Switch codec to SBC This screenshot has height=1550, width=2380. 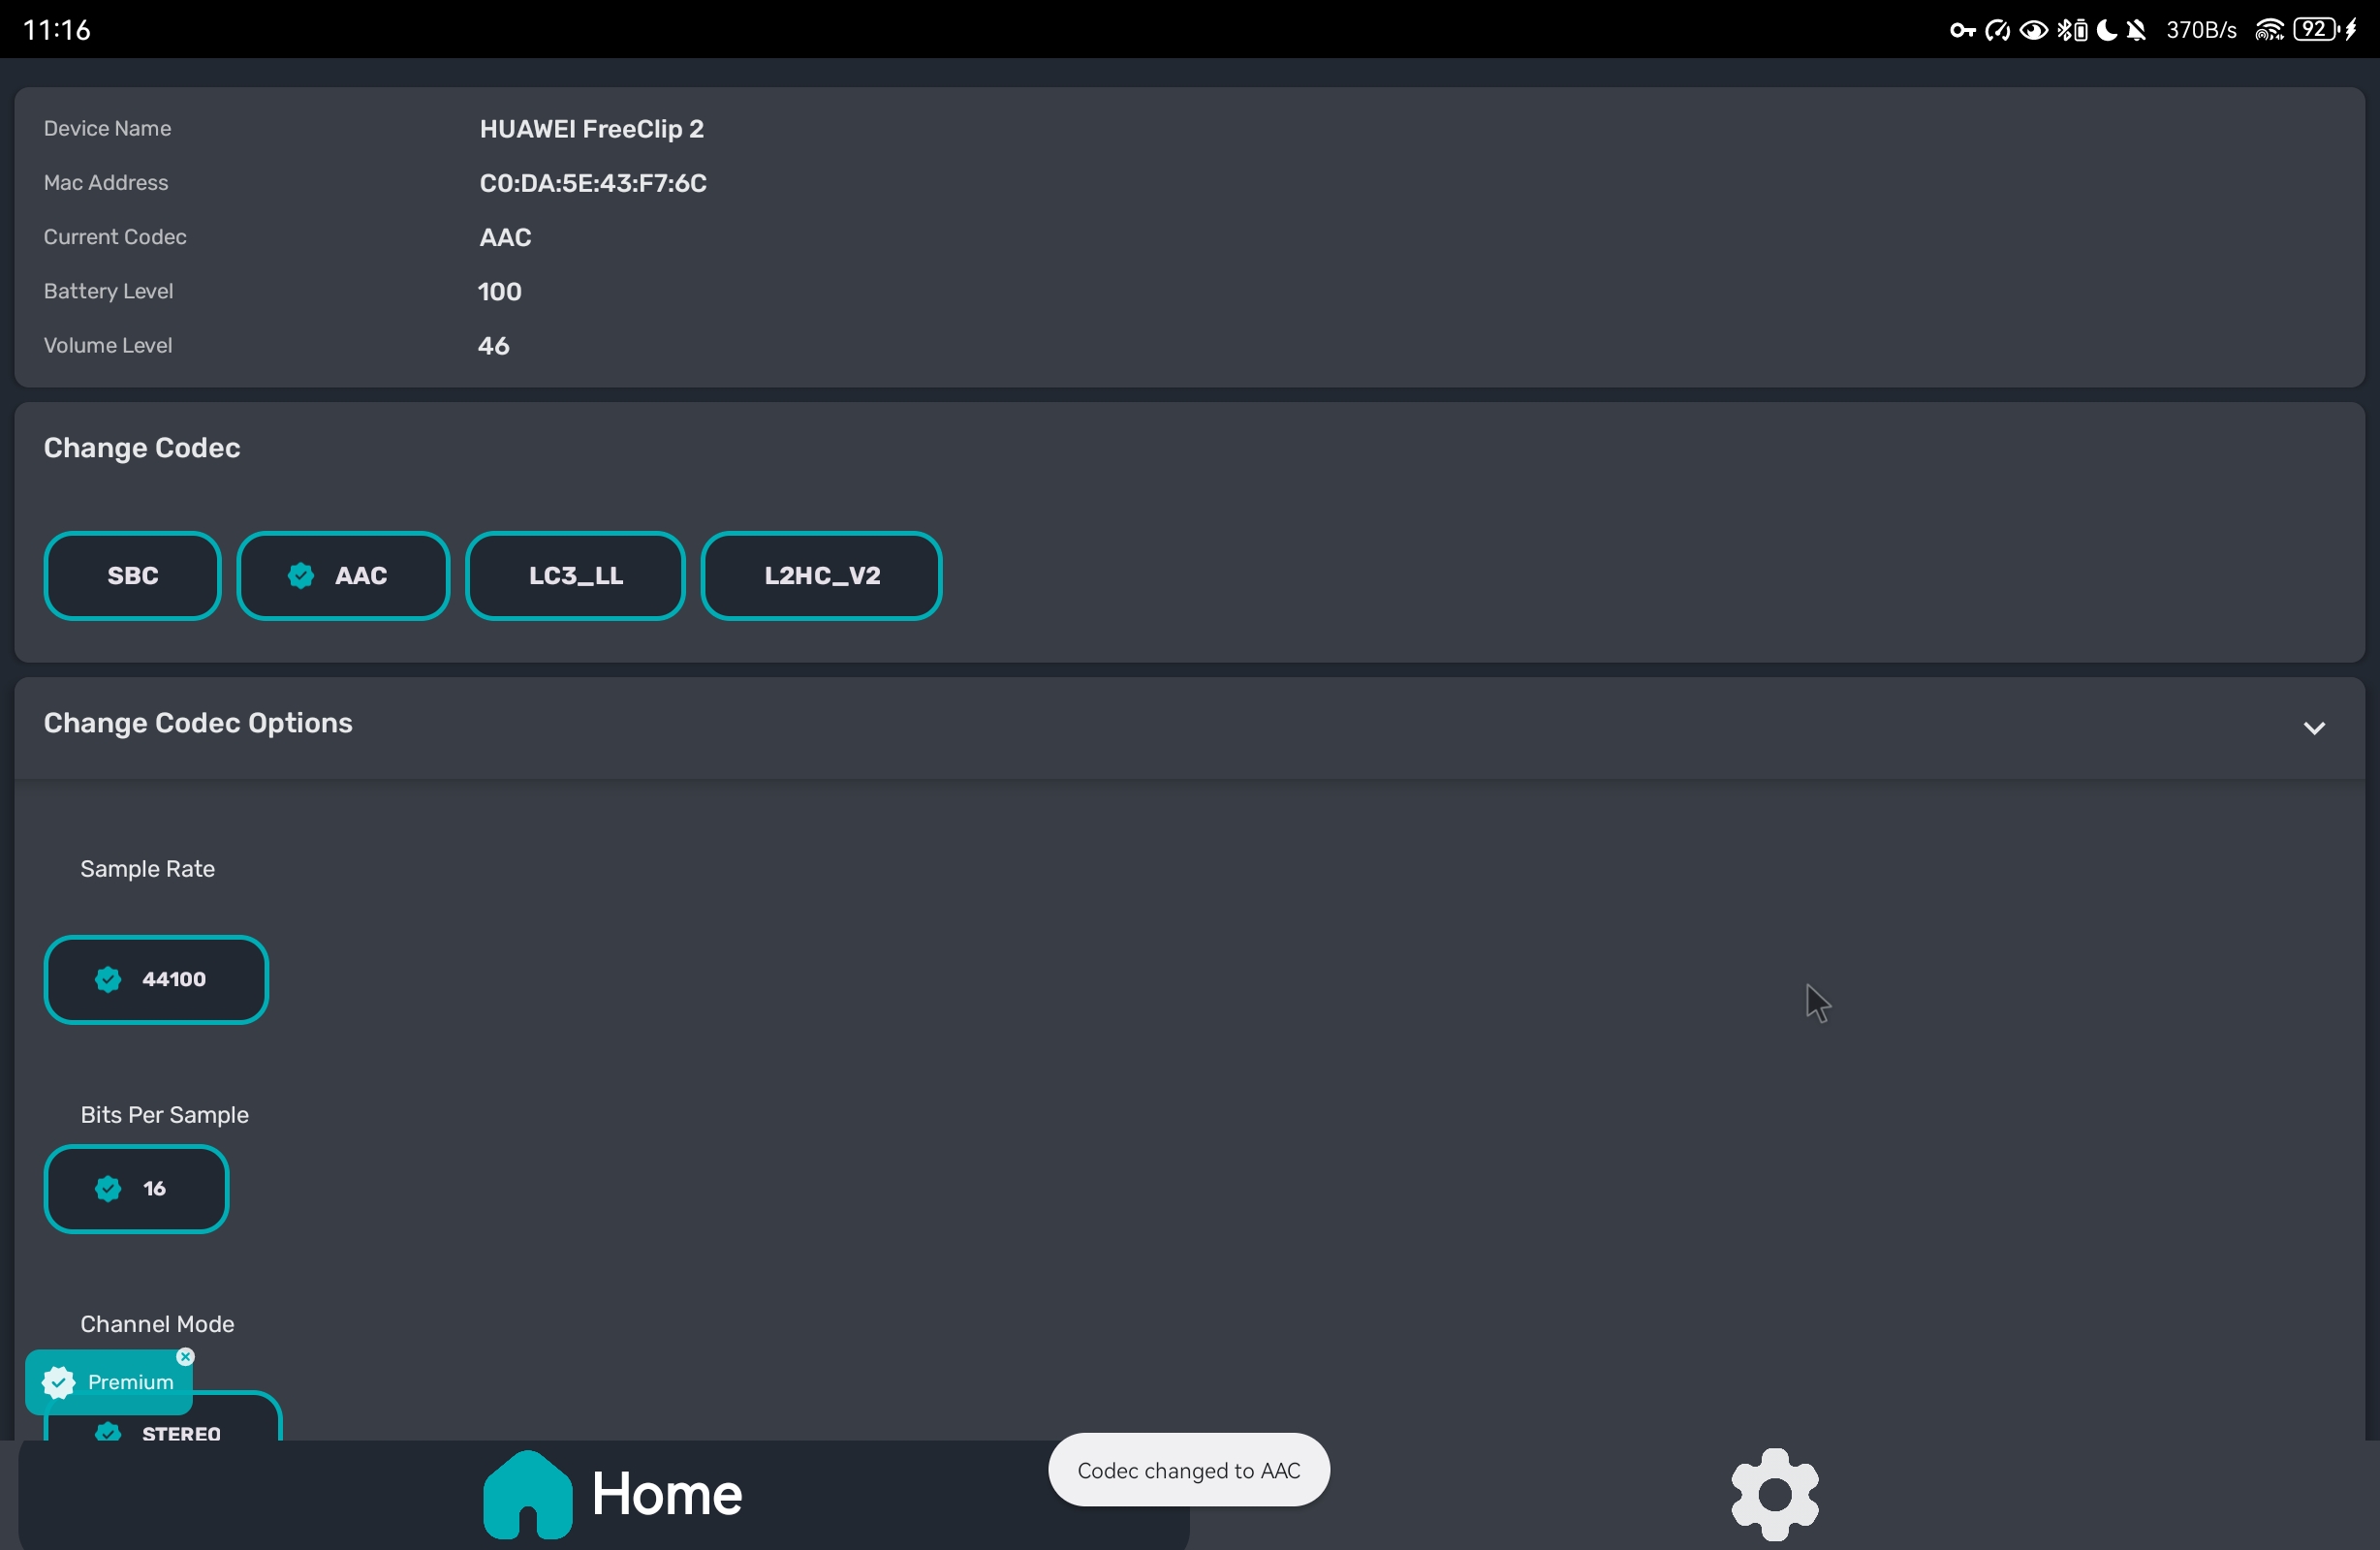(132, 576)
